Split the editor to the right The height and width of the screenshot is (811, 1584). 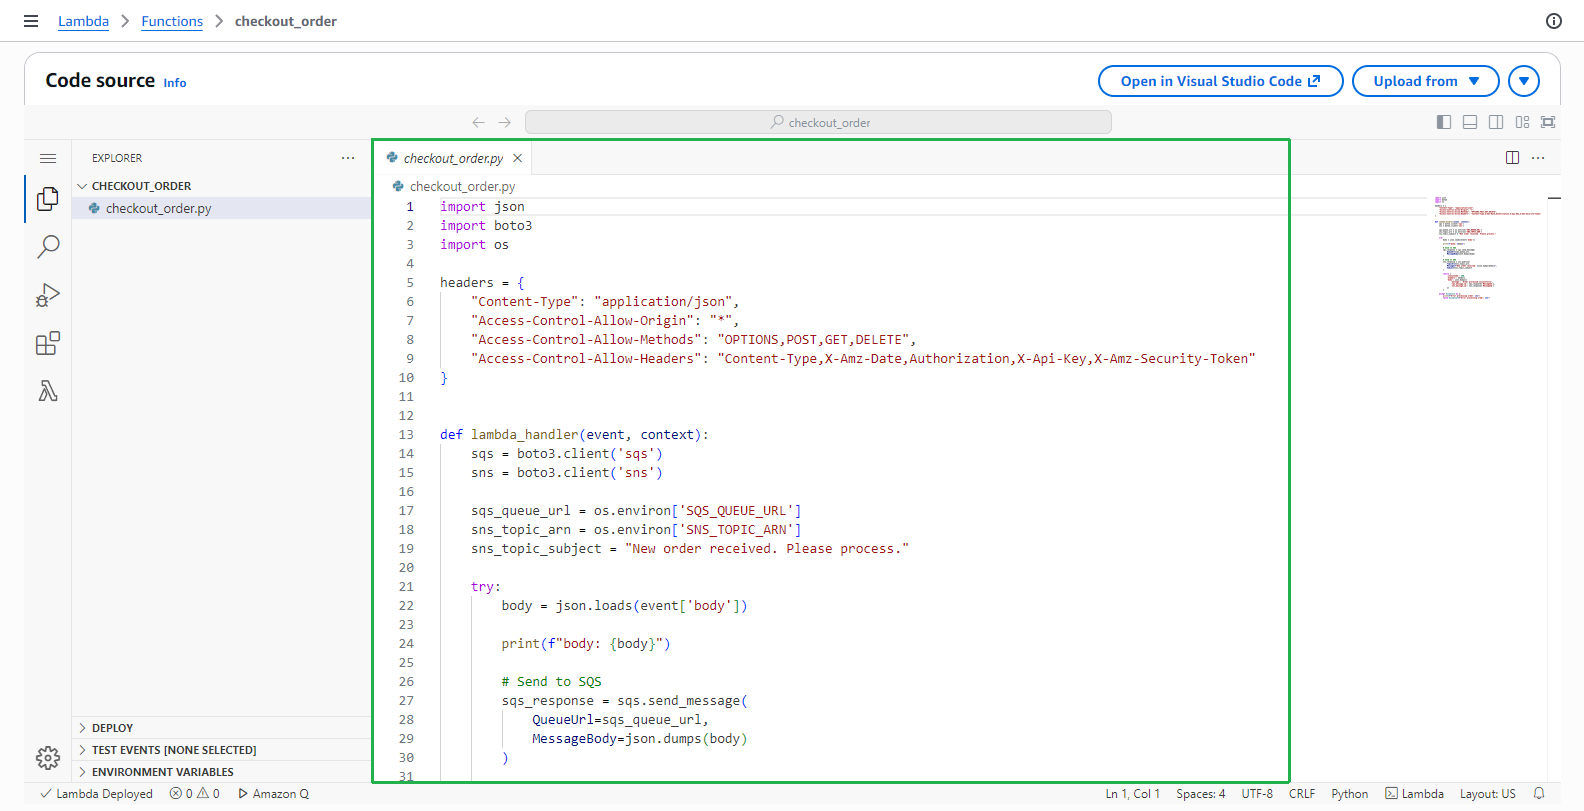(1512, 158)
